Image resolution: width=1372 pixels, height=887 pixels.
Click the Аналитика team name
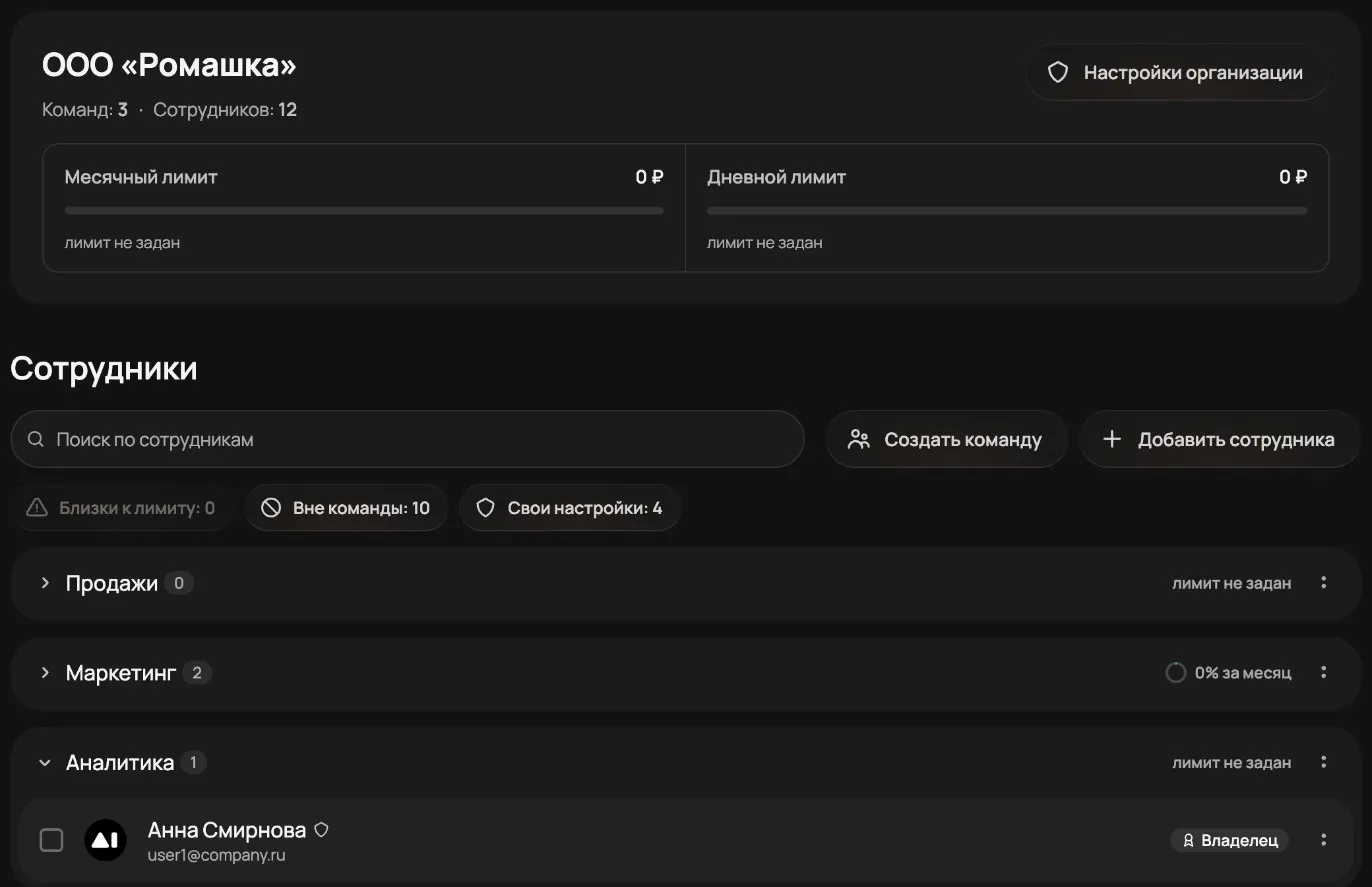tap(120, 763)
